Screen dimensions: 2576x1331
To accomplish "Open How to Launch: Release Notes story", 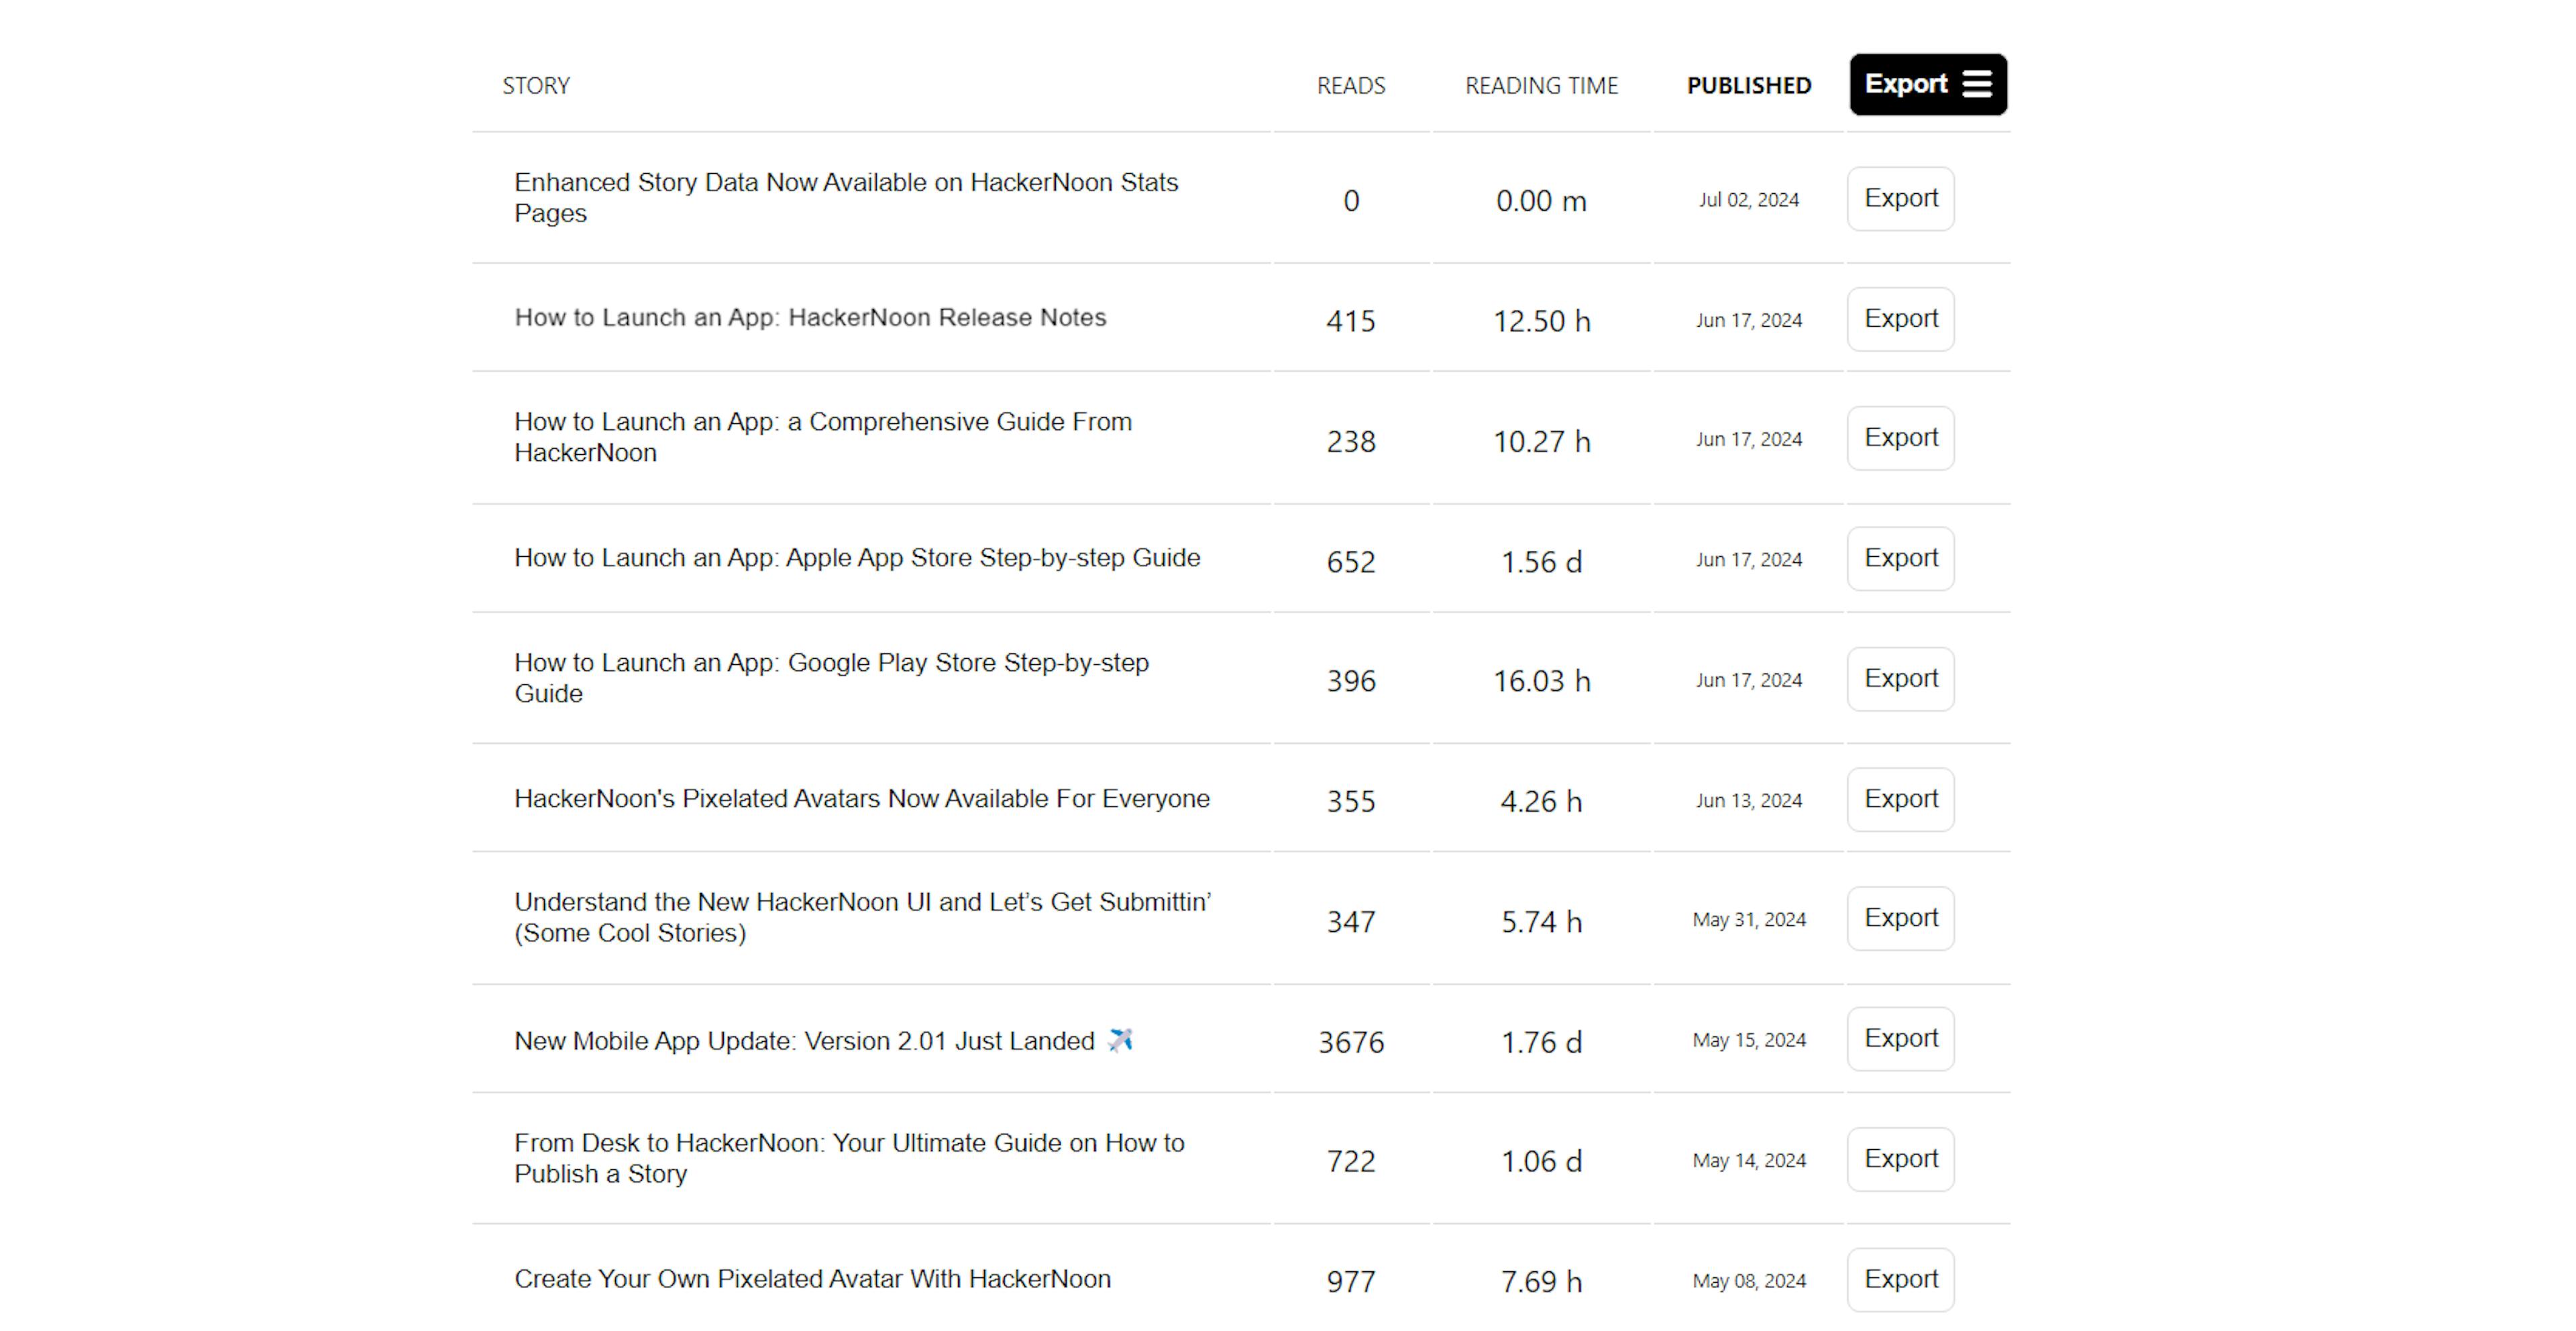I will (x=810, y=318).
